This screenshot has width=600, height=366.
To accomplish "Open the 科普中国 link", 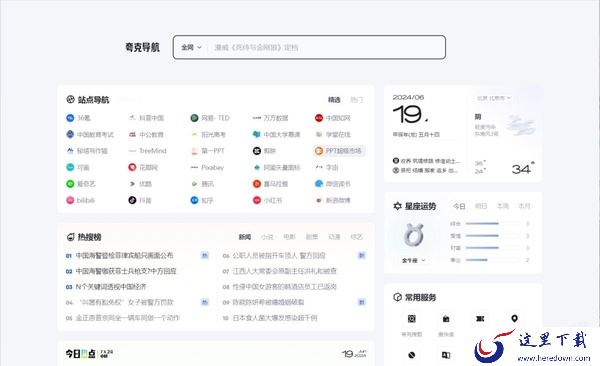I will tap(152, 118).
